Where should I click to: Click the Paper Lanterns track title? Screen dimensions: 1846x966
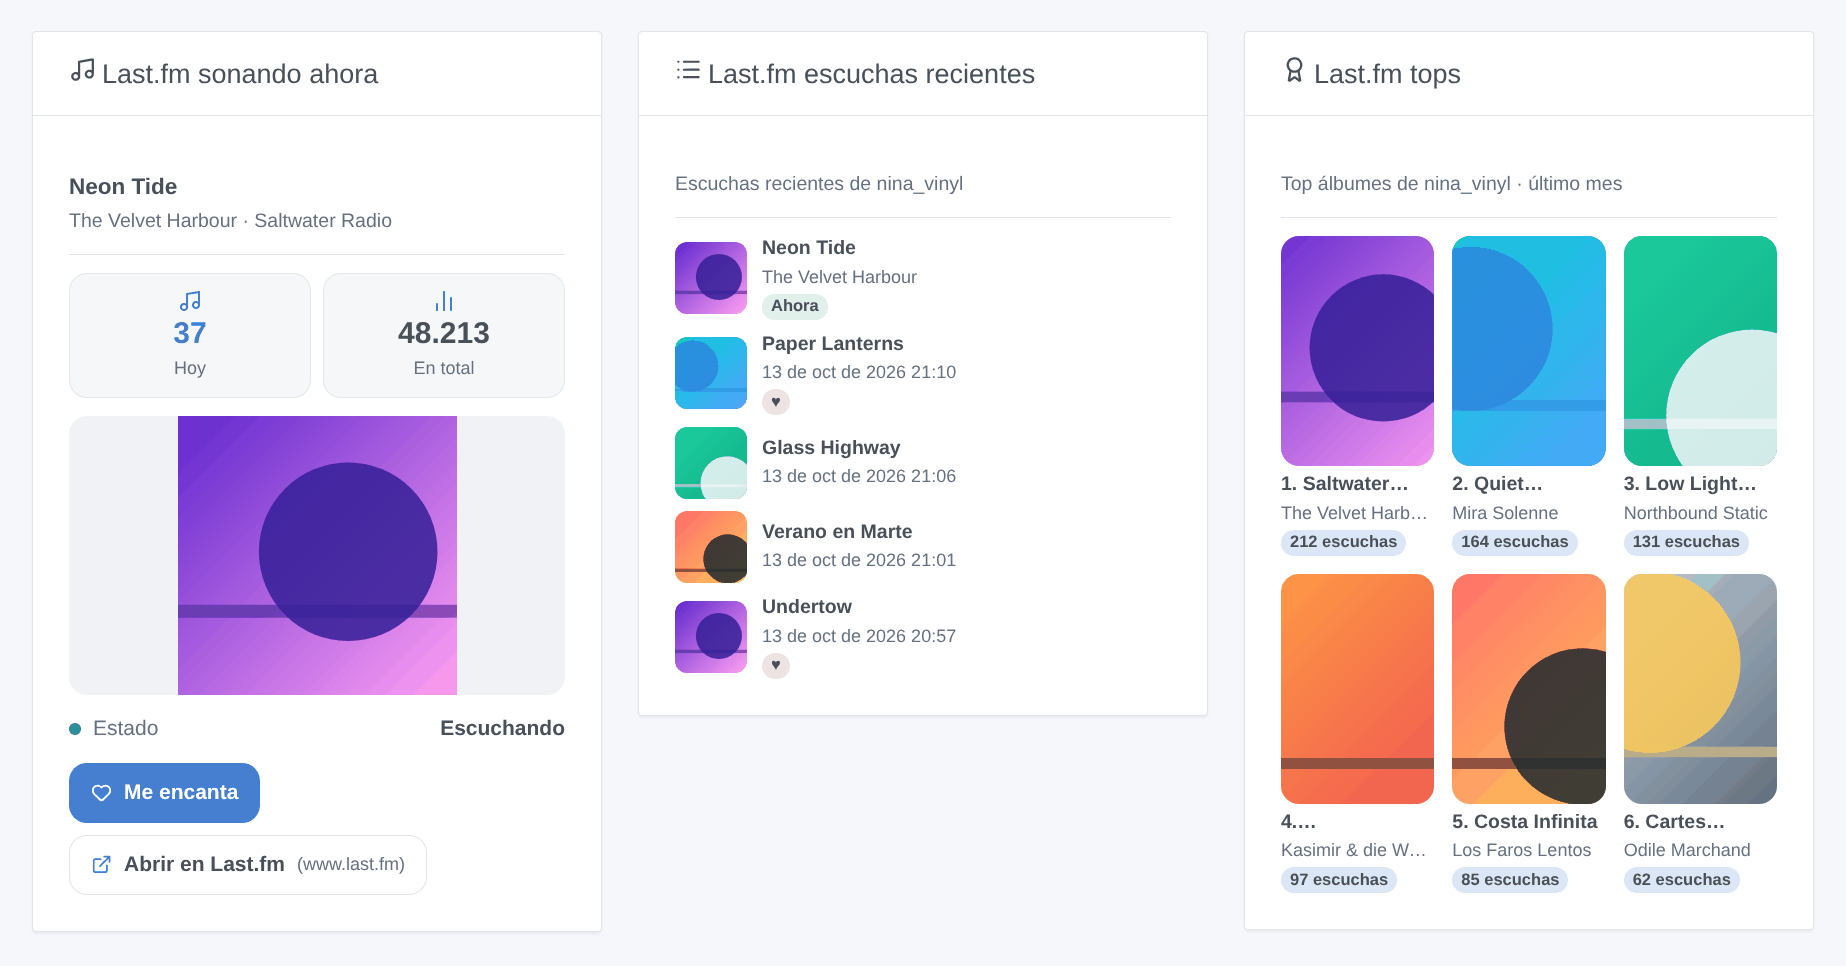(833, 344)
